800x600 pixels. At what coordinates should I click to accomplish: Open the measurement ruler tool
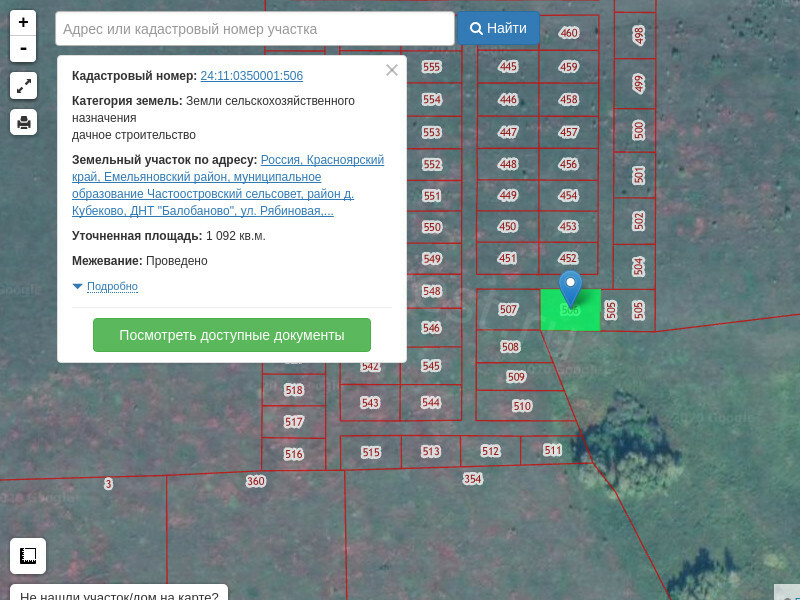tap(28, 555)
